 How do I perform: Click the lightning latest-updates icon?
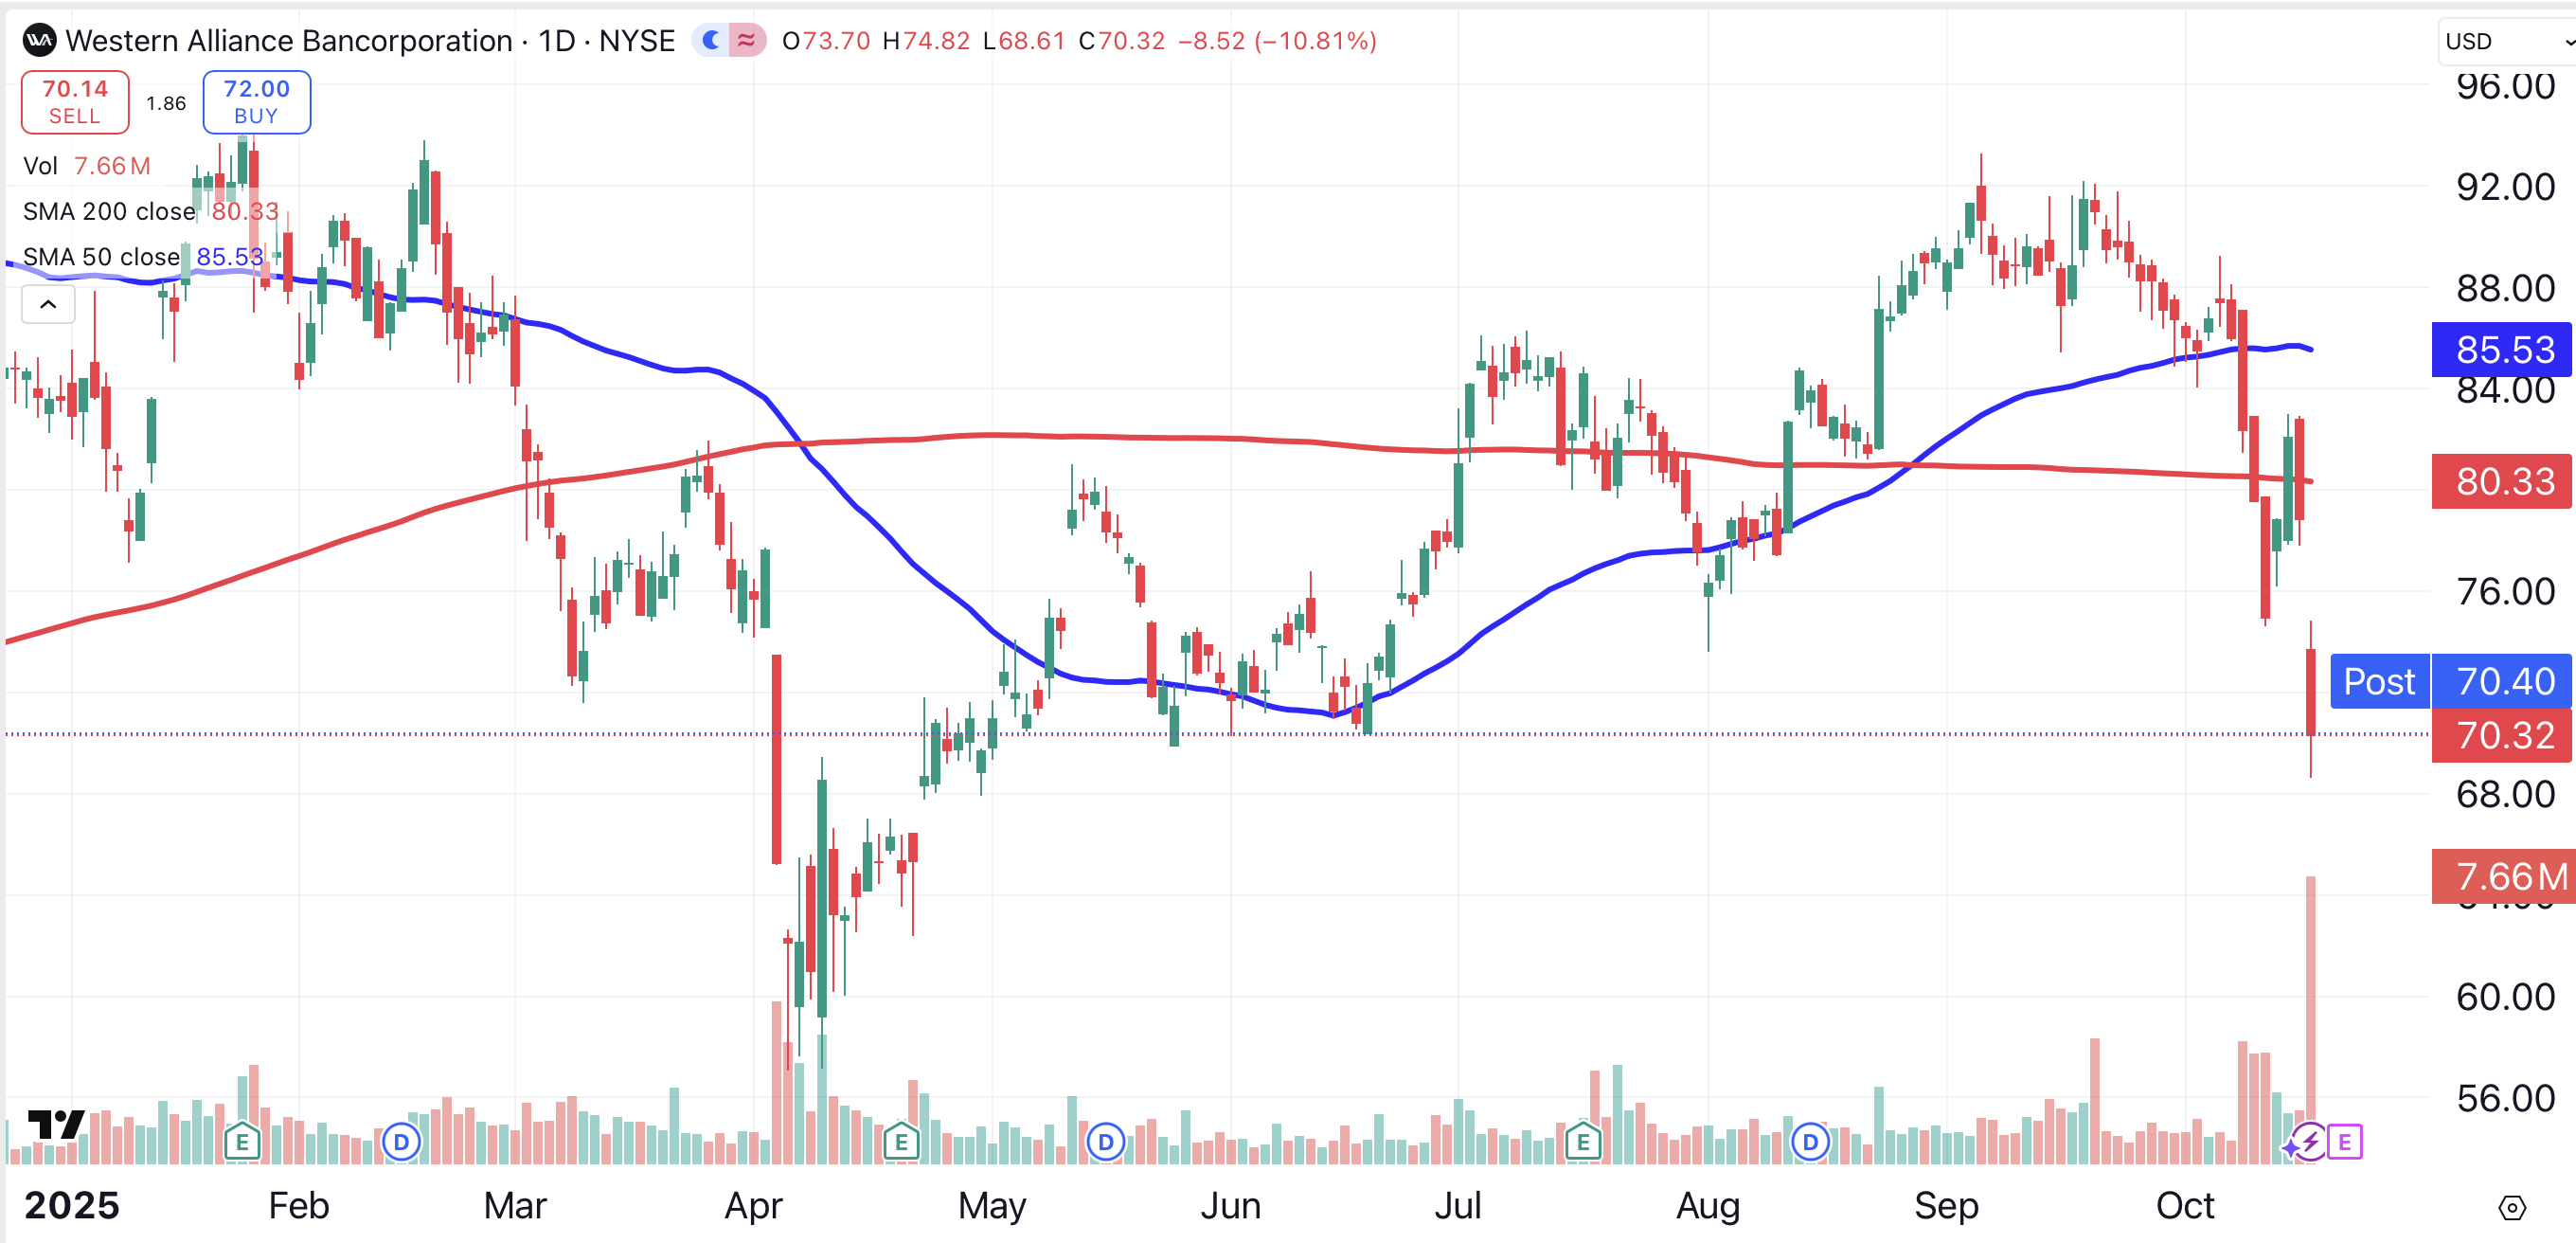tap(2309, 1141)
